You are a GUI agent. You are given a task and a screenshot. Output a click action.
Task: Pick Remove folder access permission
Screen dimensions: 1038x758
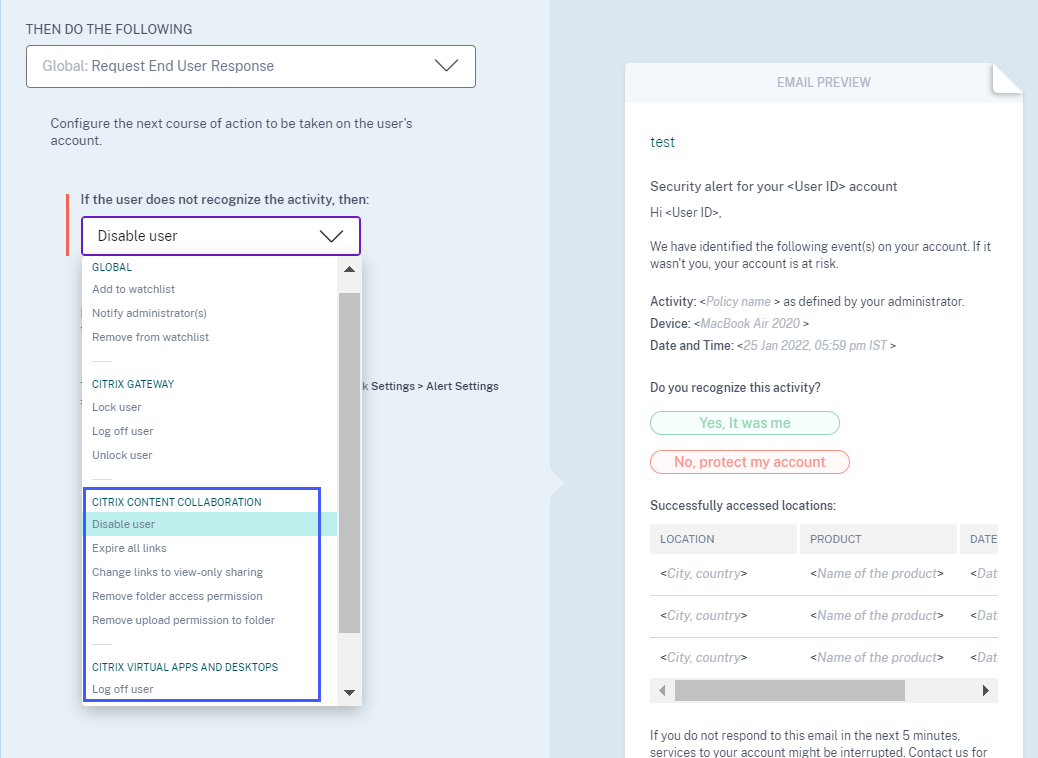[177, 596]
